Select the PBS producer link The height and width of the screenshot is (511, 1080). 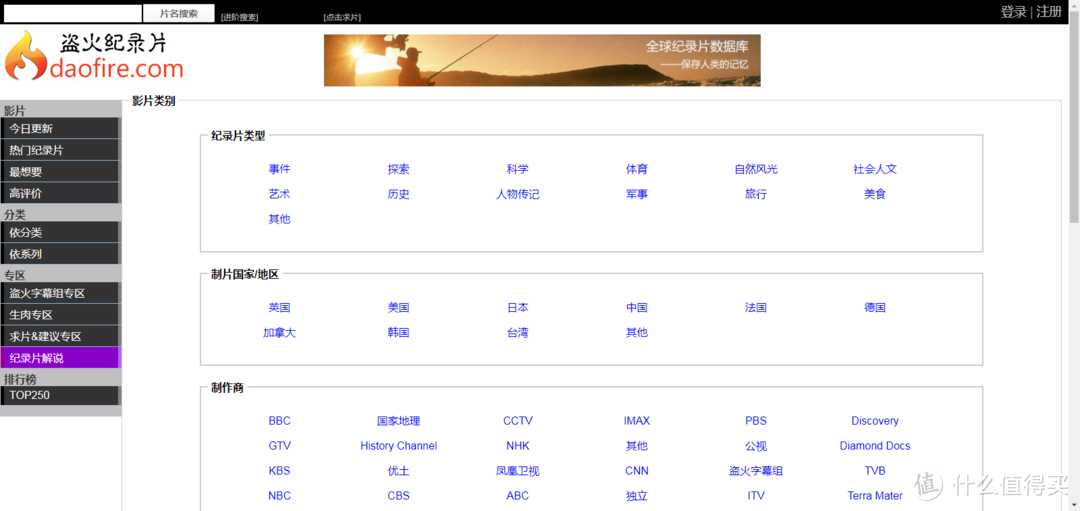tap(756, 421)
